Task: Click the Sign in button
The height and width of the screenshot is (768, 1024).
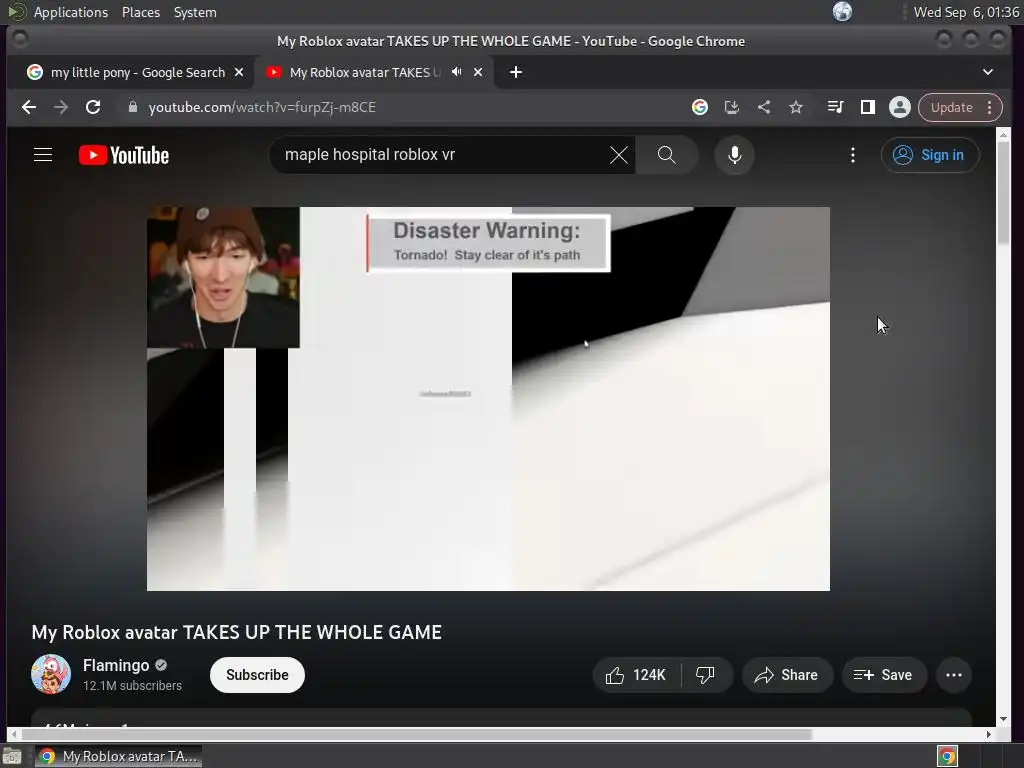Action: [930, 155]
